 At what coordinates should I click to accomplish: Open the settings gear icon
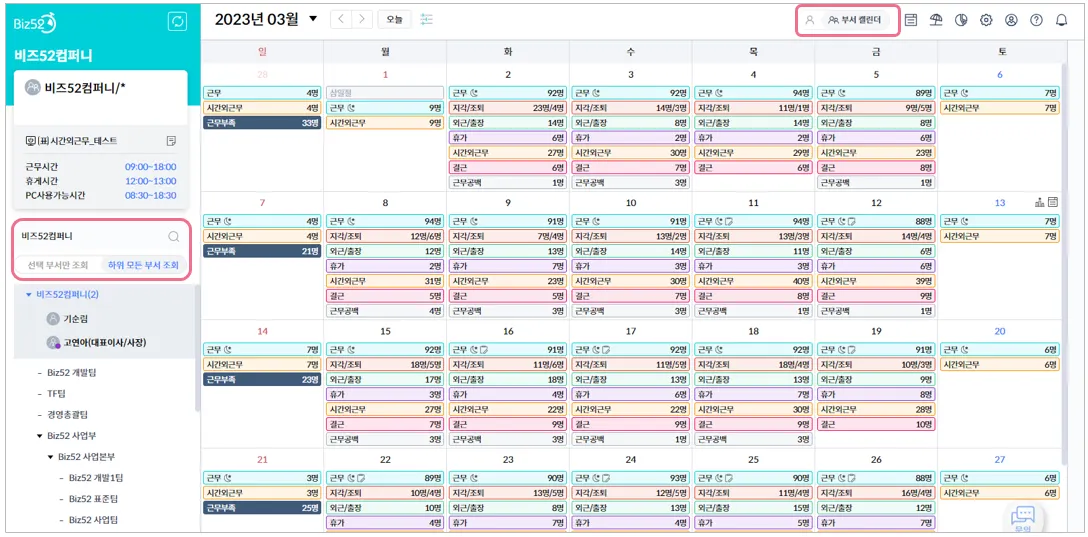point(986,20)
